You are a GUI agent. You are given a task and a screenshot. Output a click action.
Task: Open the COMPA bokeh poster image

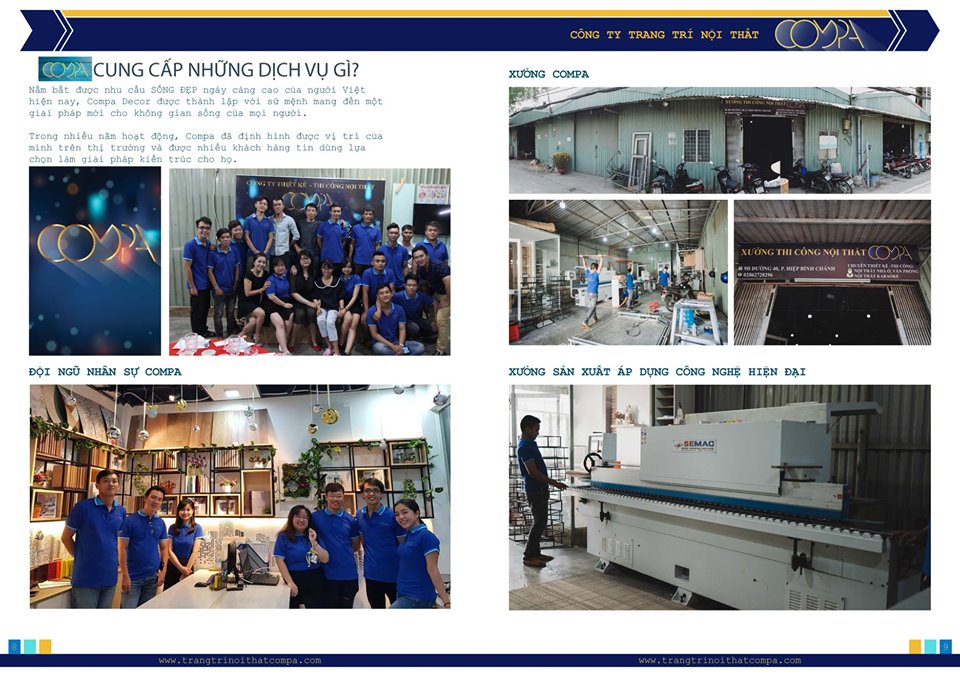[95, 261]
